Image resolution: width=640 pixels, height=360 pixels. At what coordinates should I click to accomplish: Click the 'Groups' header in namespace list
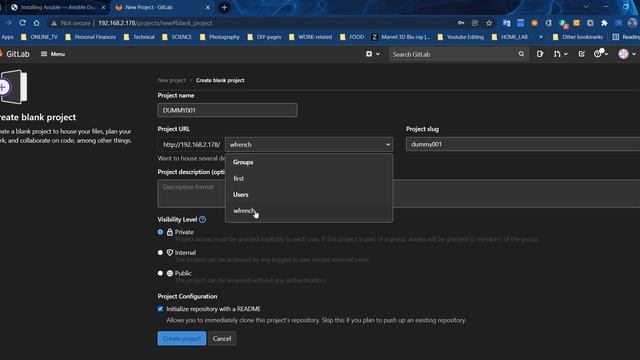(243, 162)
